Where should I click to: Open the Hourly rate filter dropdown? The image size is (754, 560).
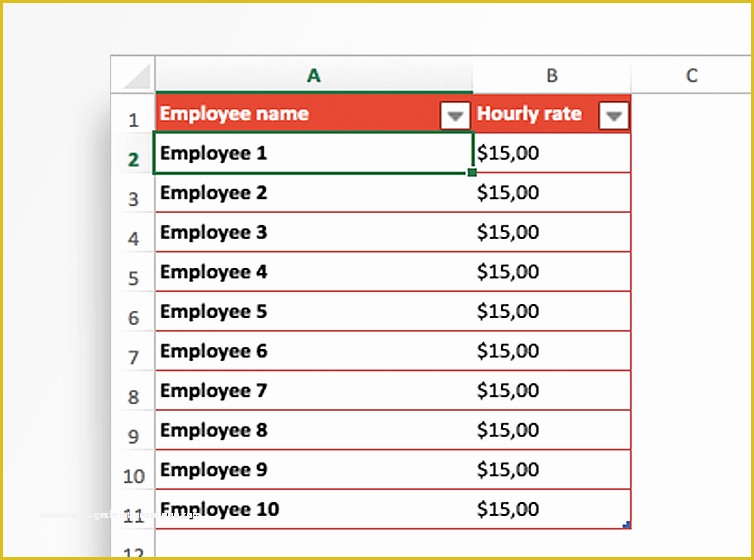[614, 115]
